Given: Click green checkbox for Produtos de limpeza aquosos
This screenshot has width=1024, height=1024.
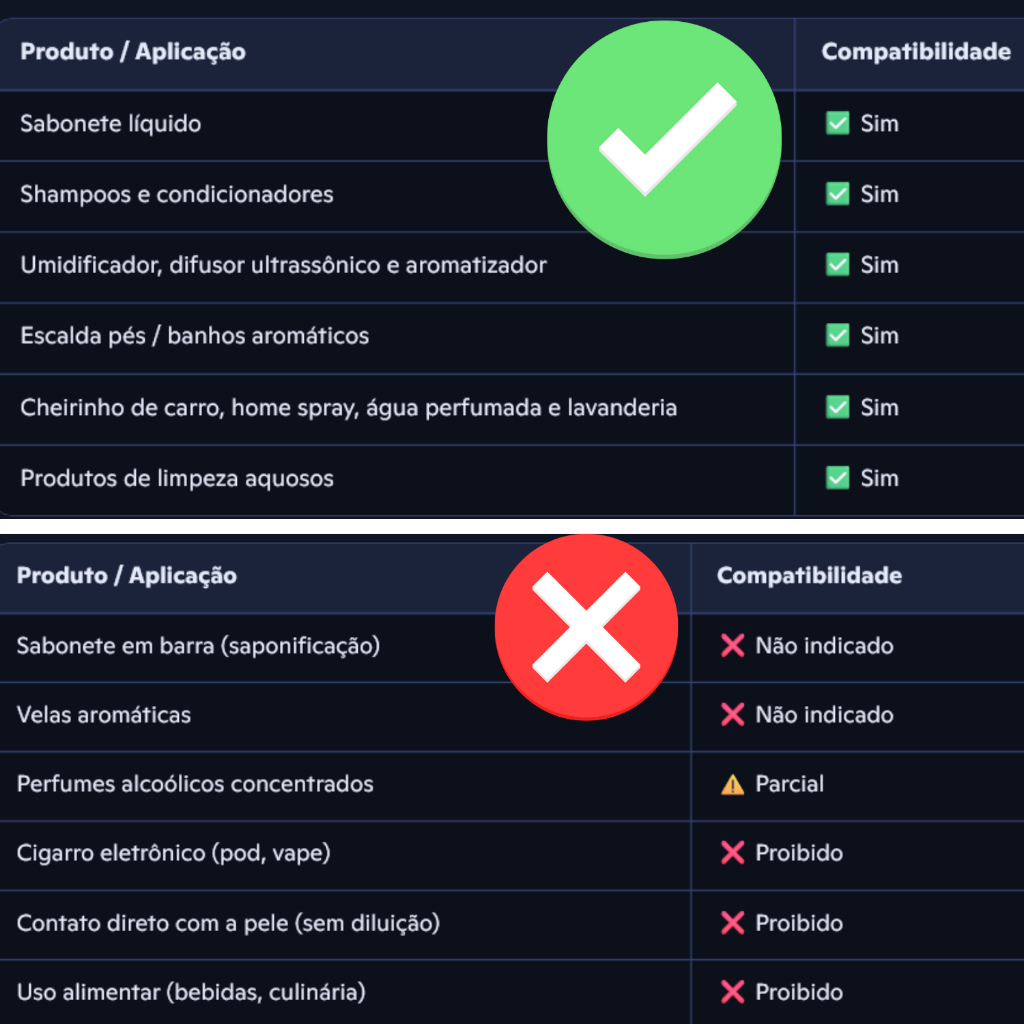Looking at the screenshot, I should click(x=837, y=478).
